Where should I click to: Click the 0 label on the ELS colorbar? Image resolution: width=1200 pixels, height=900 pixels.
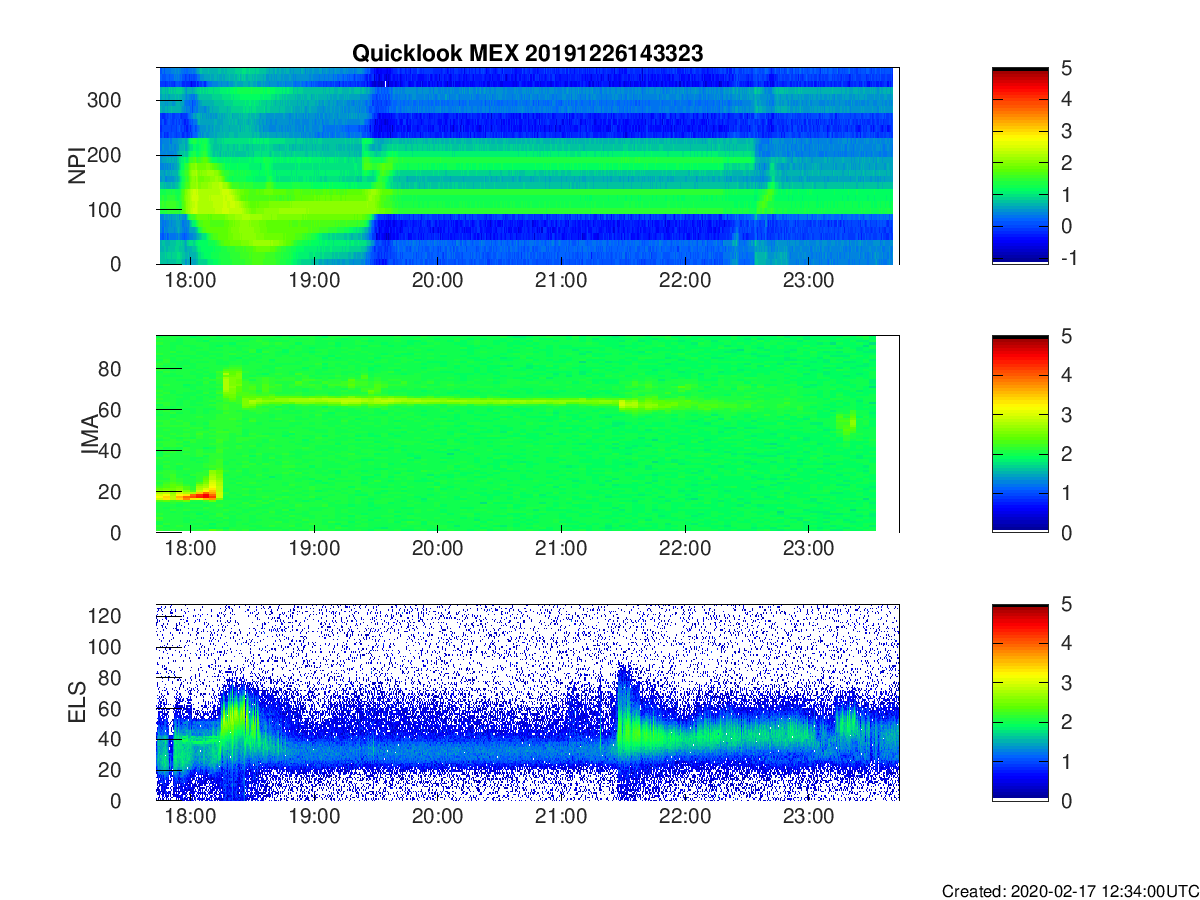(1065, 800)
